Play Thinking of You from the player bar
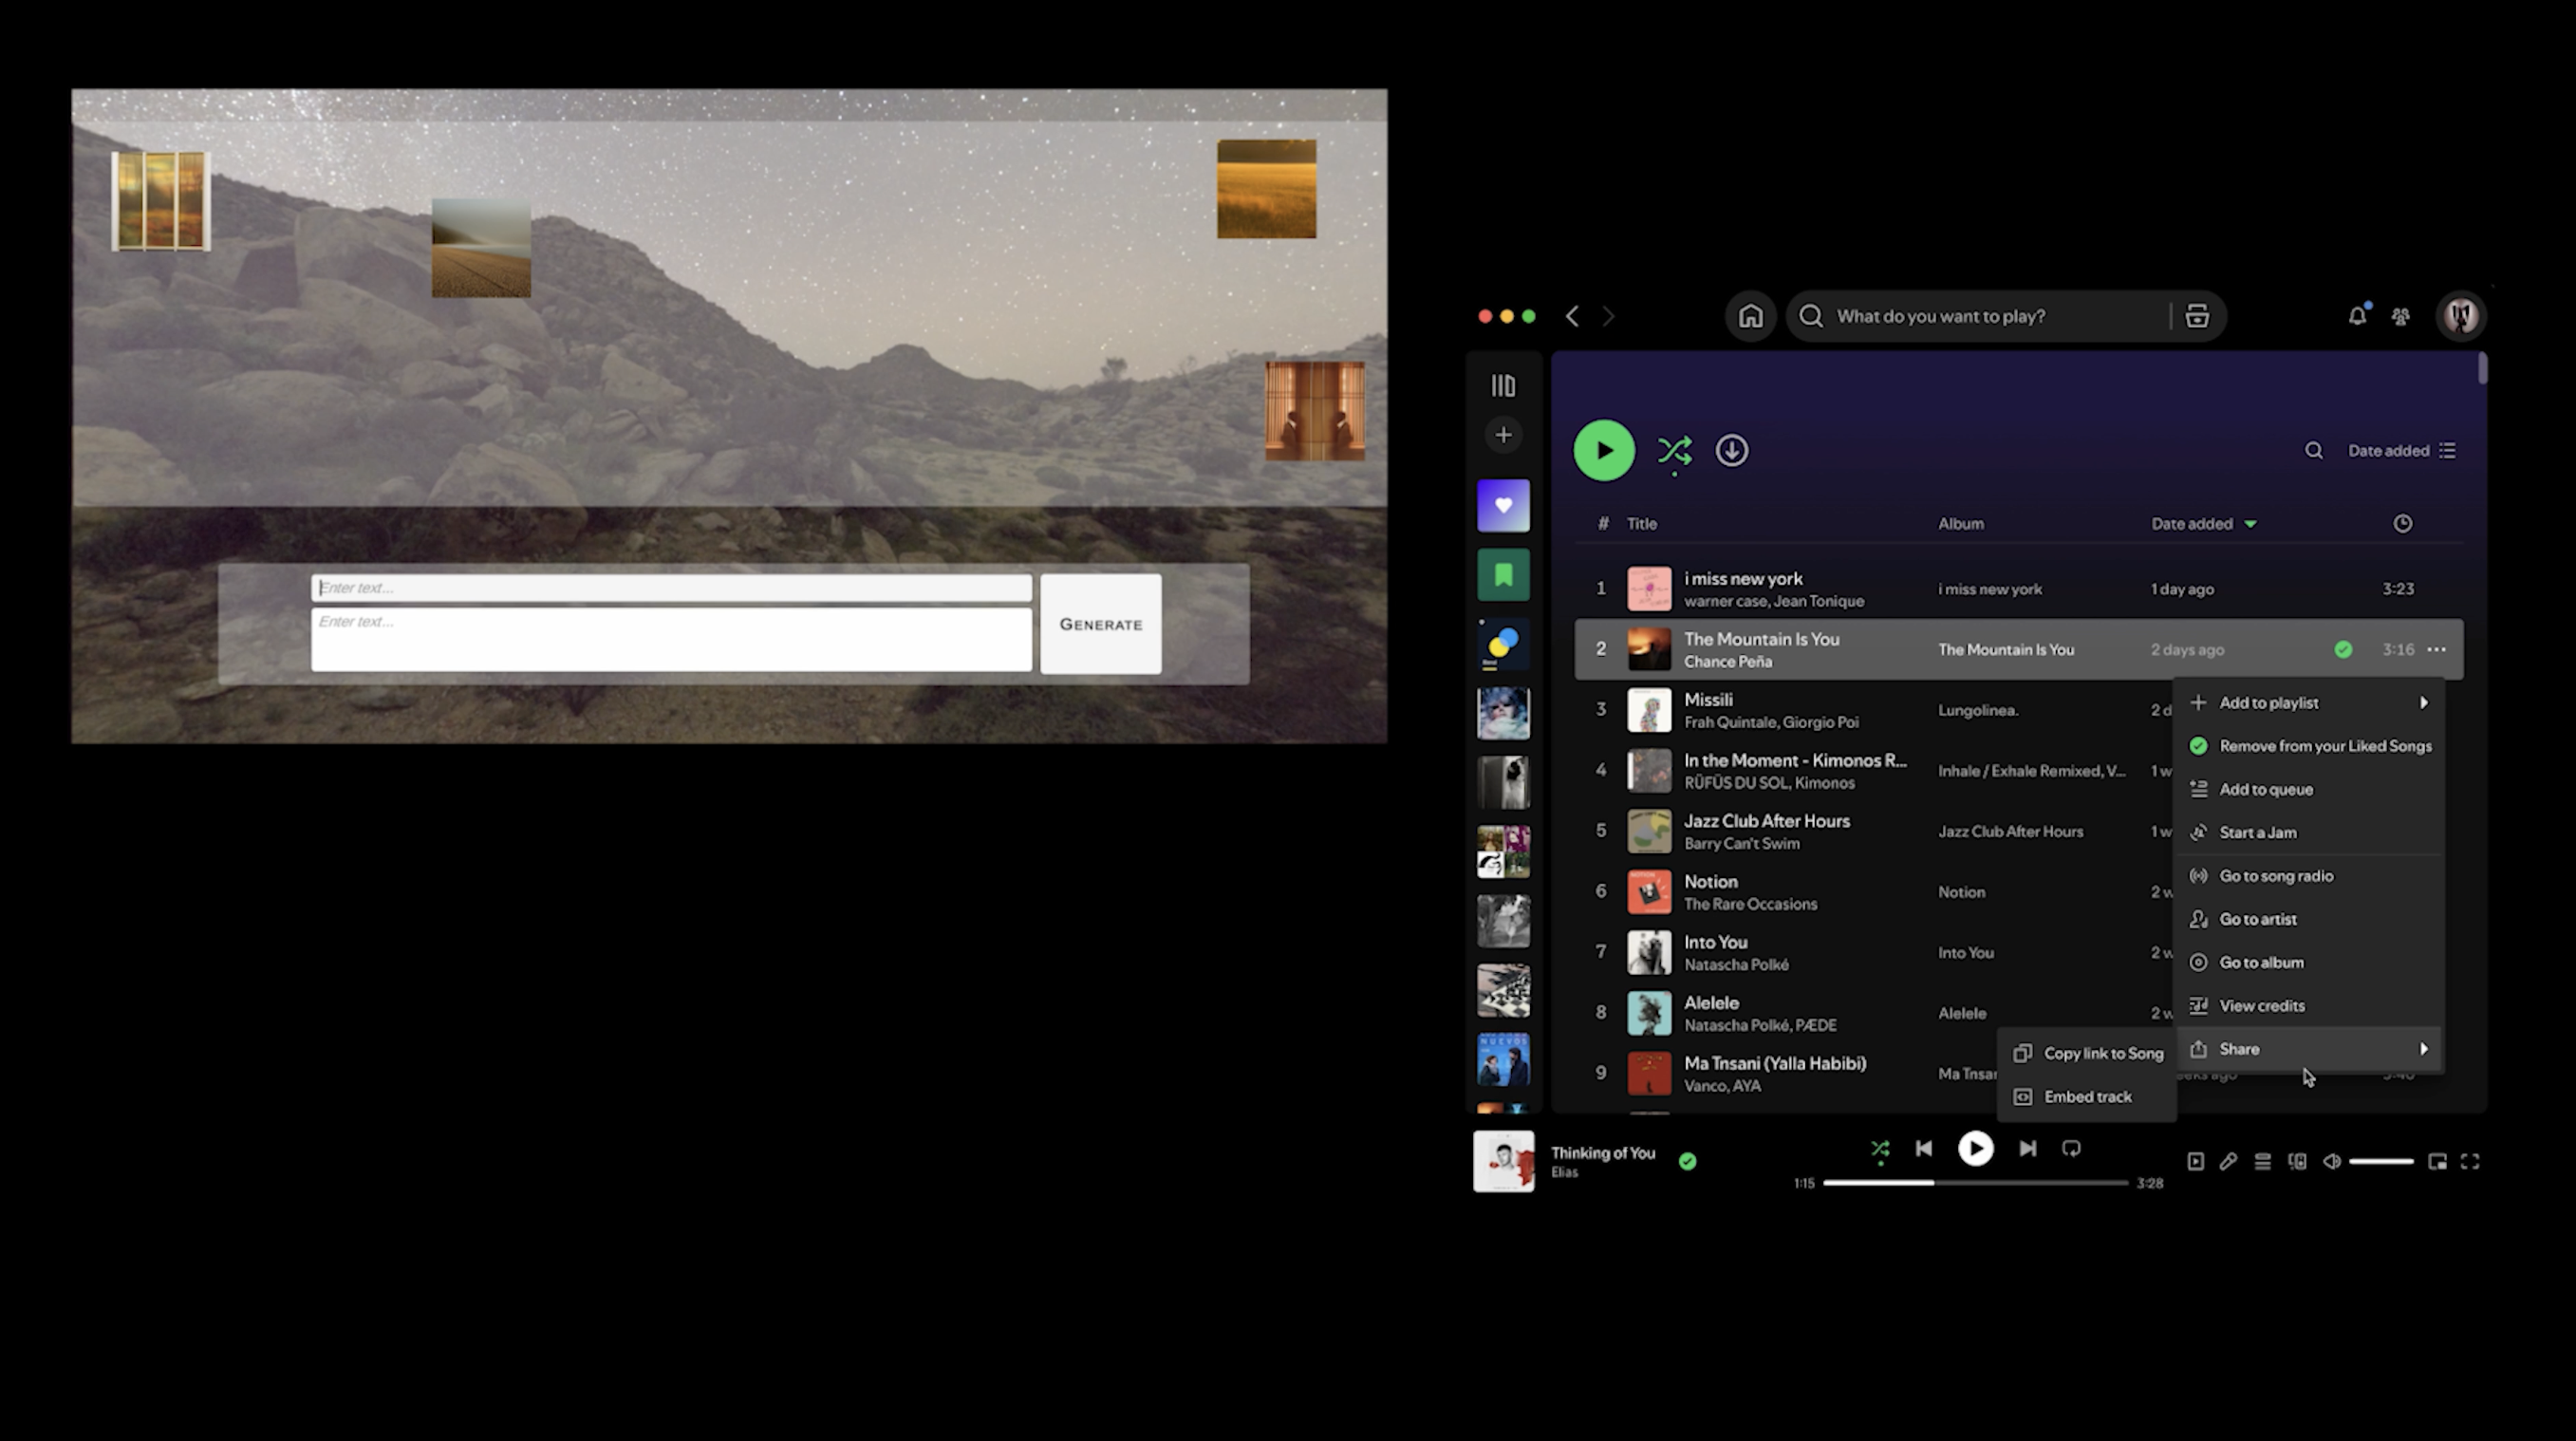This screenshot has height=1441, width=2576. point(1975,1148)
